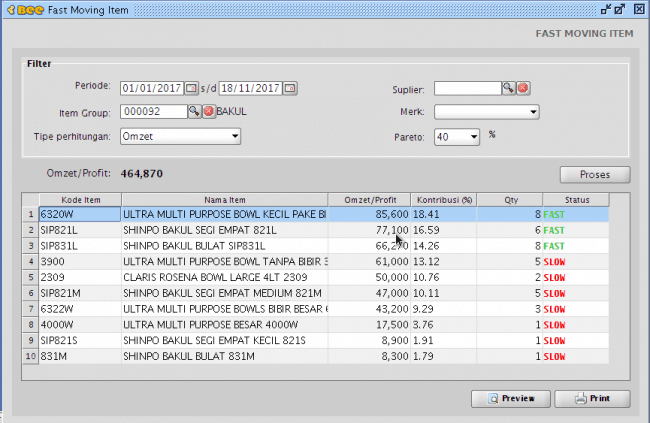
Task: Sort by Status column header
Action: [576, 200]
